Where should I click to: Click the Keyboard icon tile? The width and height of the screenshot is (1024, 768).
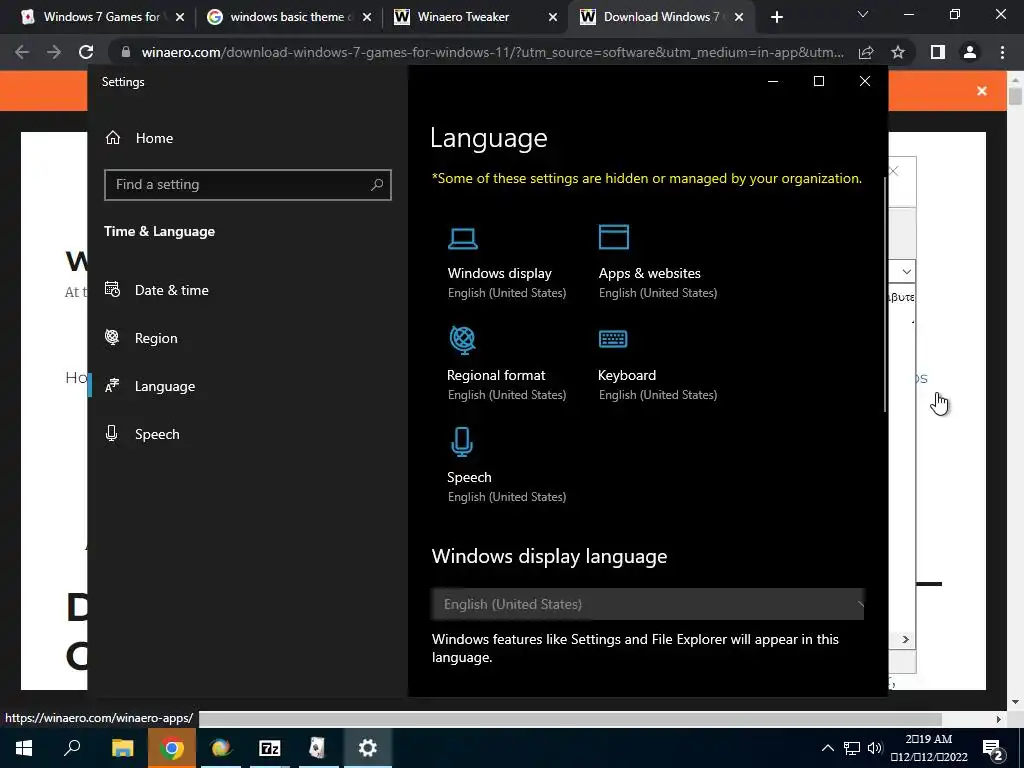coord(613,339)
